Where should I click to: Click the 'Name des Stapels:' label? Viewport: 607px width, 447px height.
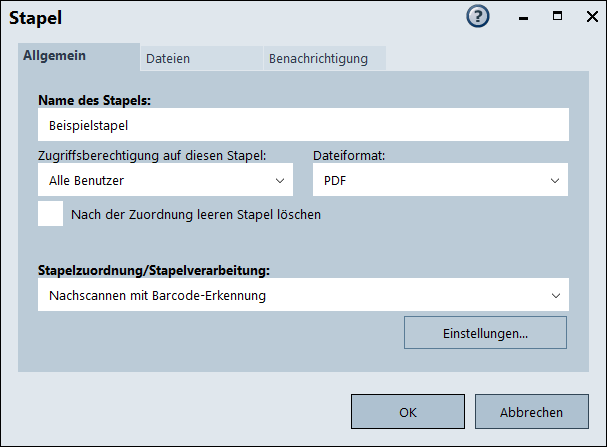pyautogui.click(x=101, y=100)
